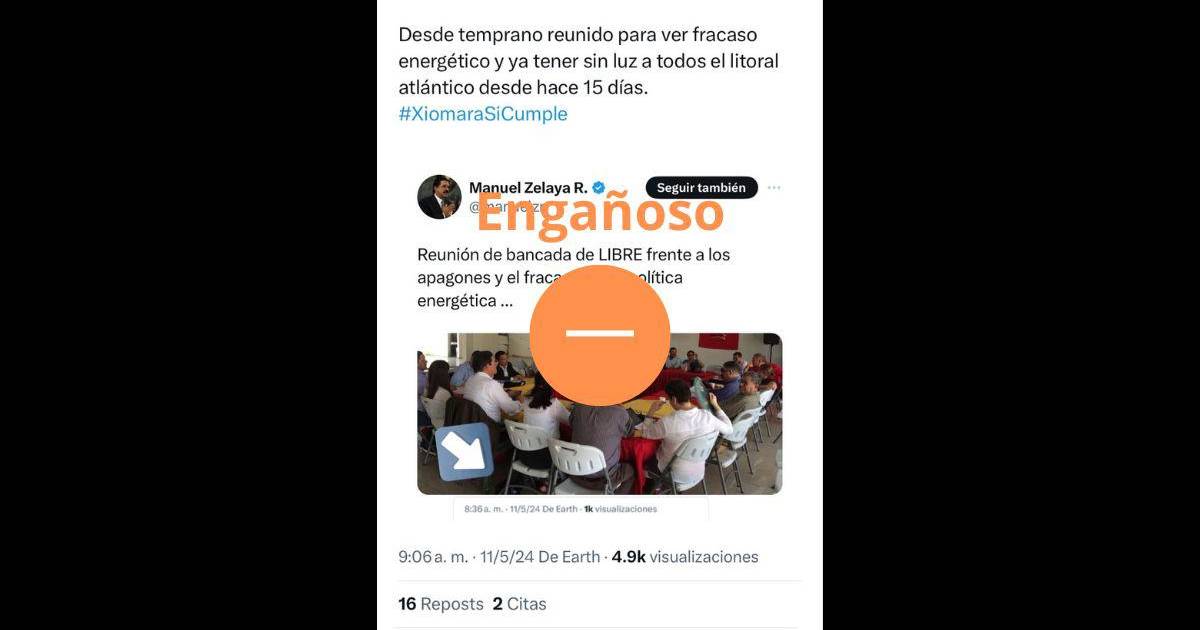Click the blue diagonal arrow icon
1200x630 pixels.
[465, 452]
